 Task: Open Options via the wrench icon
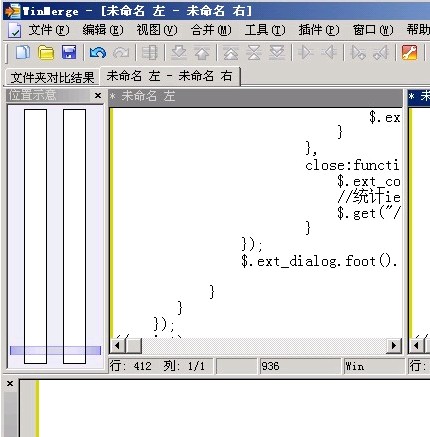pyautogui.click(x=410, y=53)
